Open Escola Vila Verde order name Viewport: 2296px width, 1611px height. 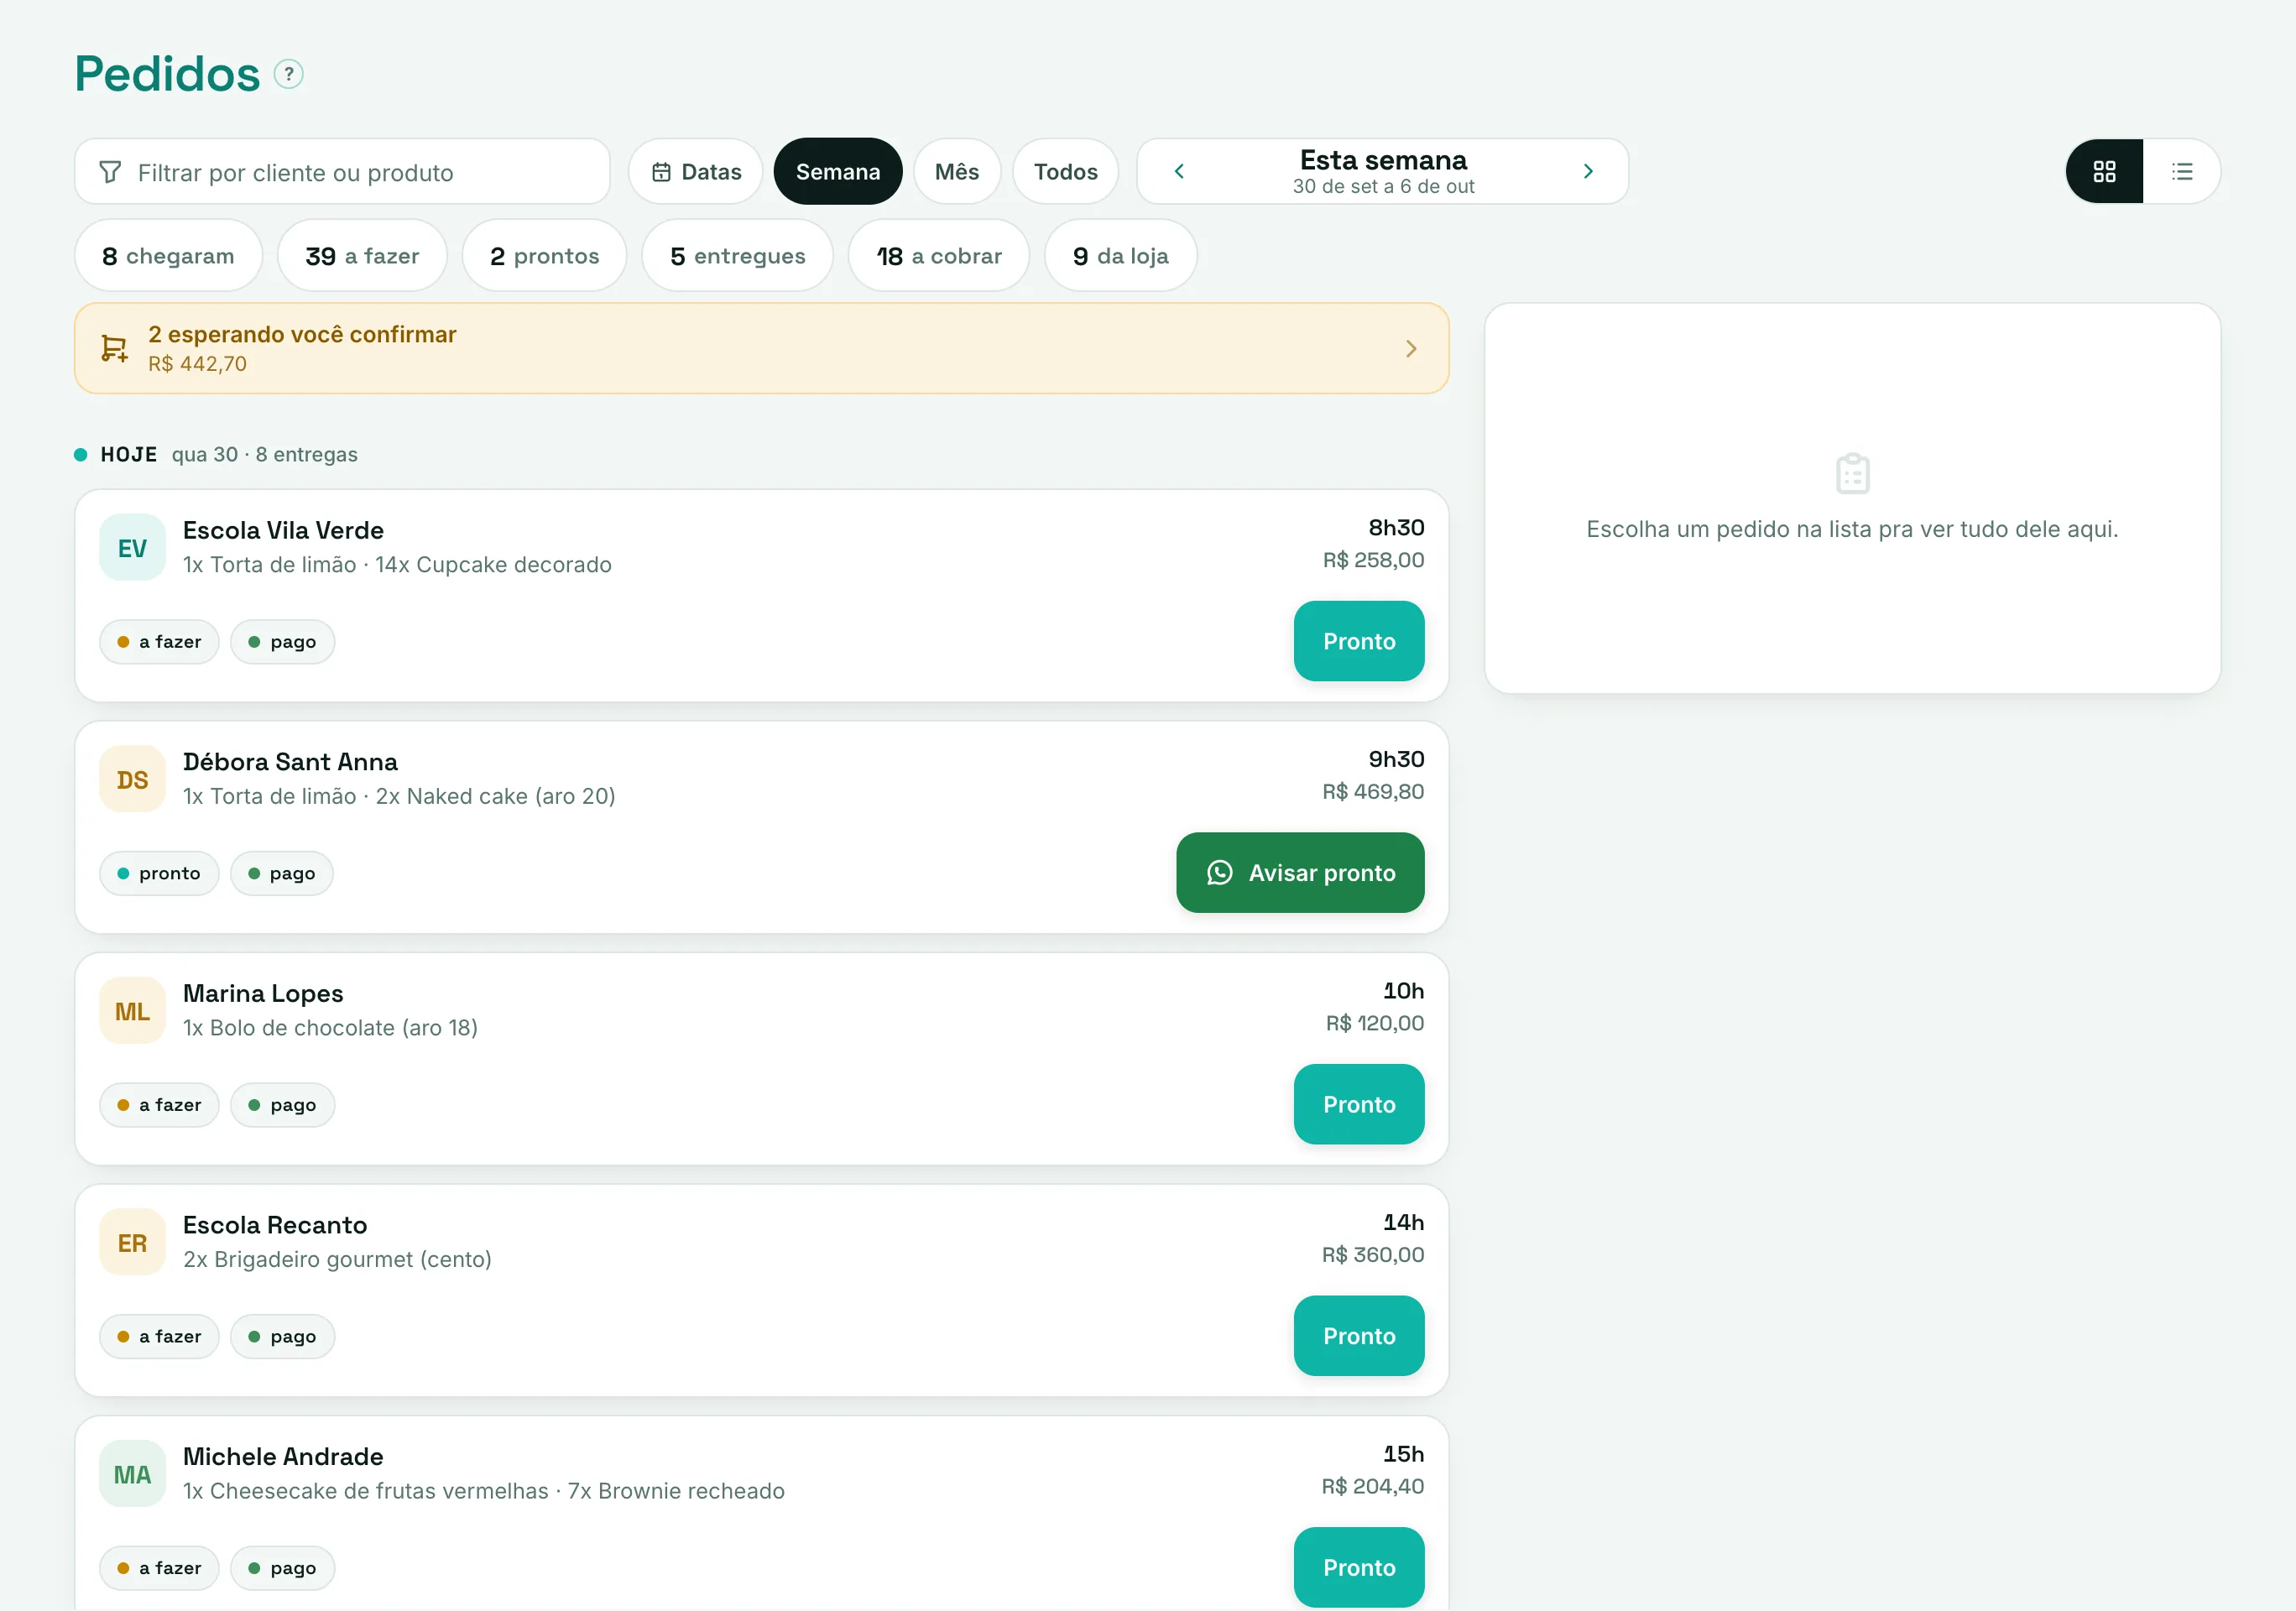283,530
